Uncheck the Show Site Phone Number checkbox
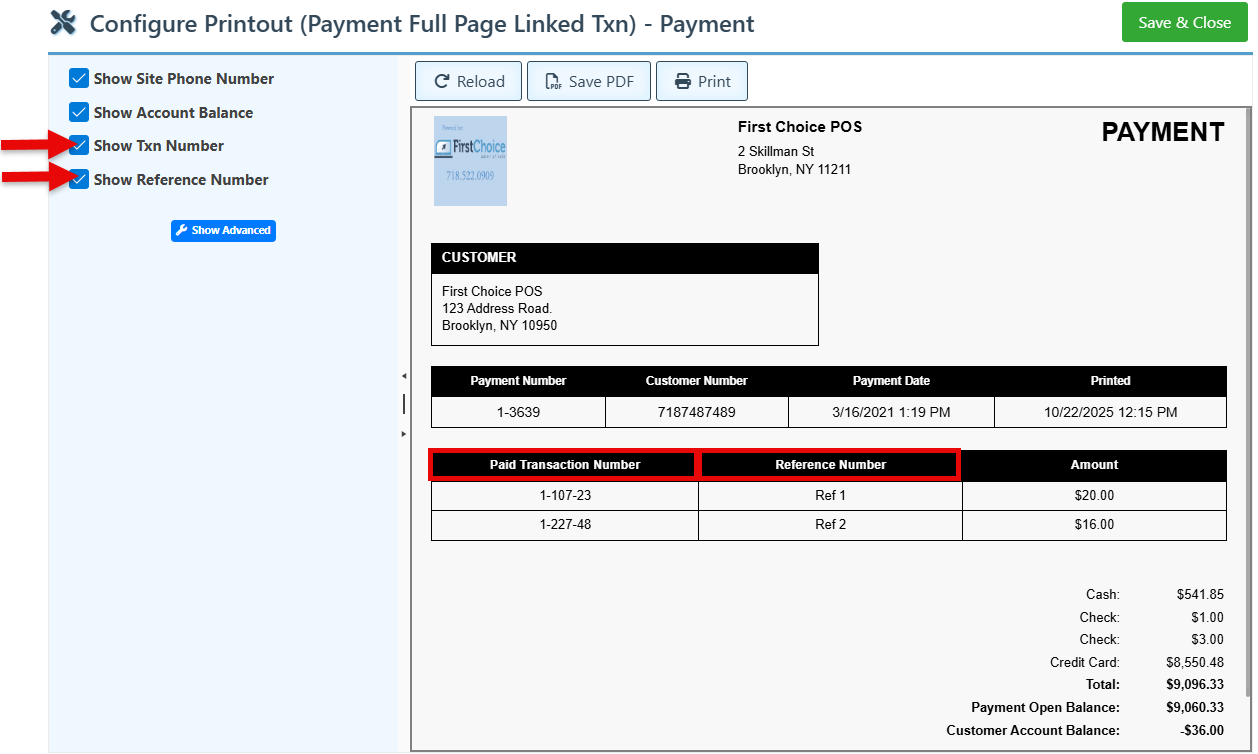1258x754 pixels. pos(79,78)
